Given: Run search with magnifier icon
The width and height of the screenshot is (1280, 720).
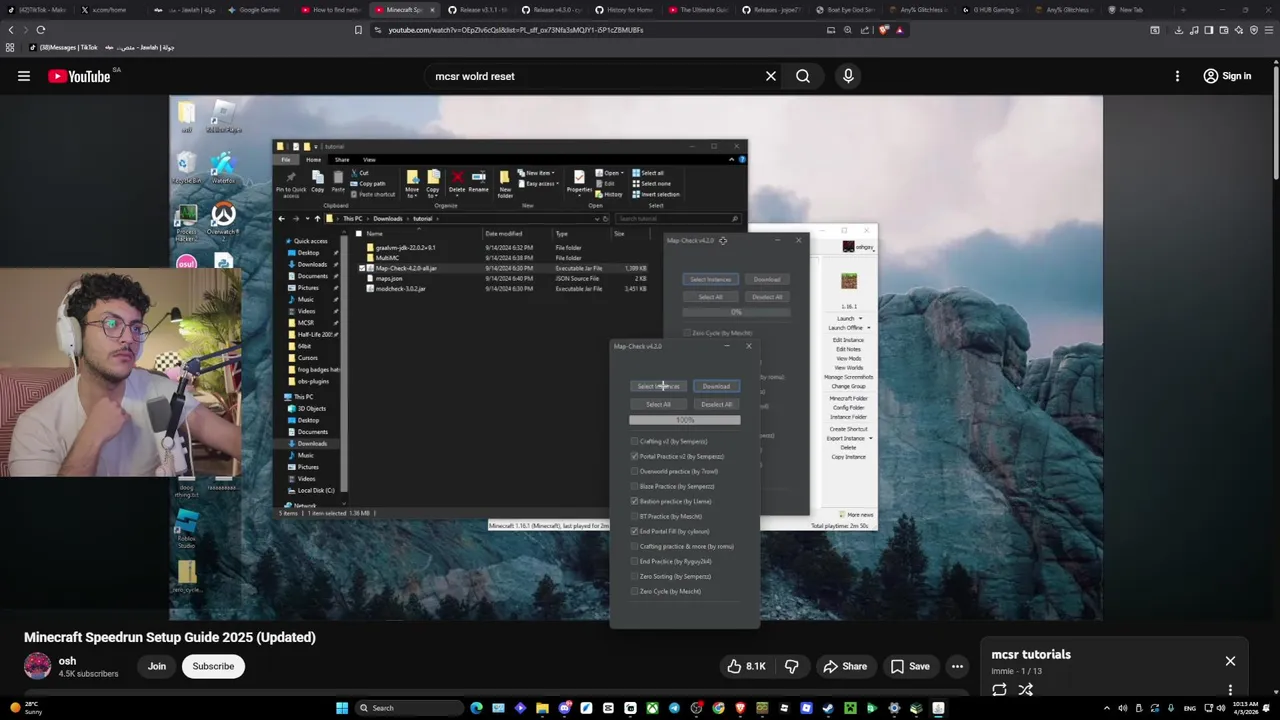Looking at the screenshot, I should [803, 76].
